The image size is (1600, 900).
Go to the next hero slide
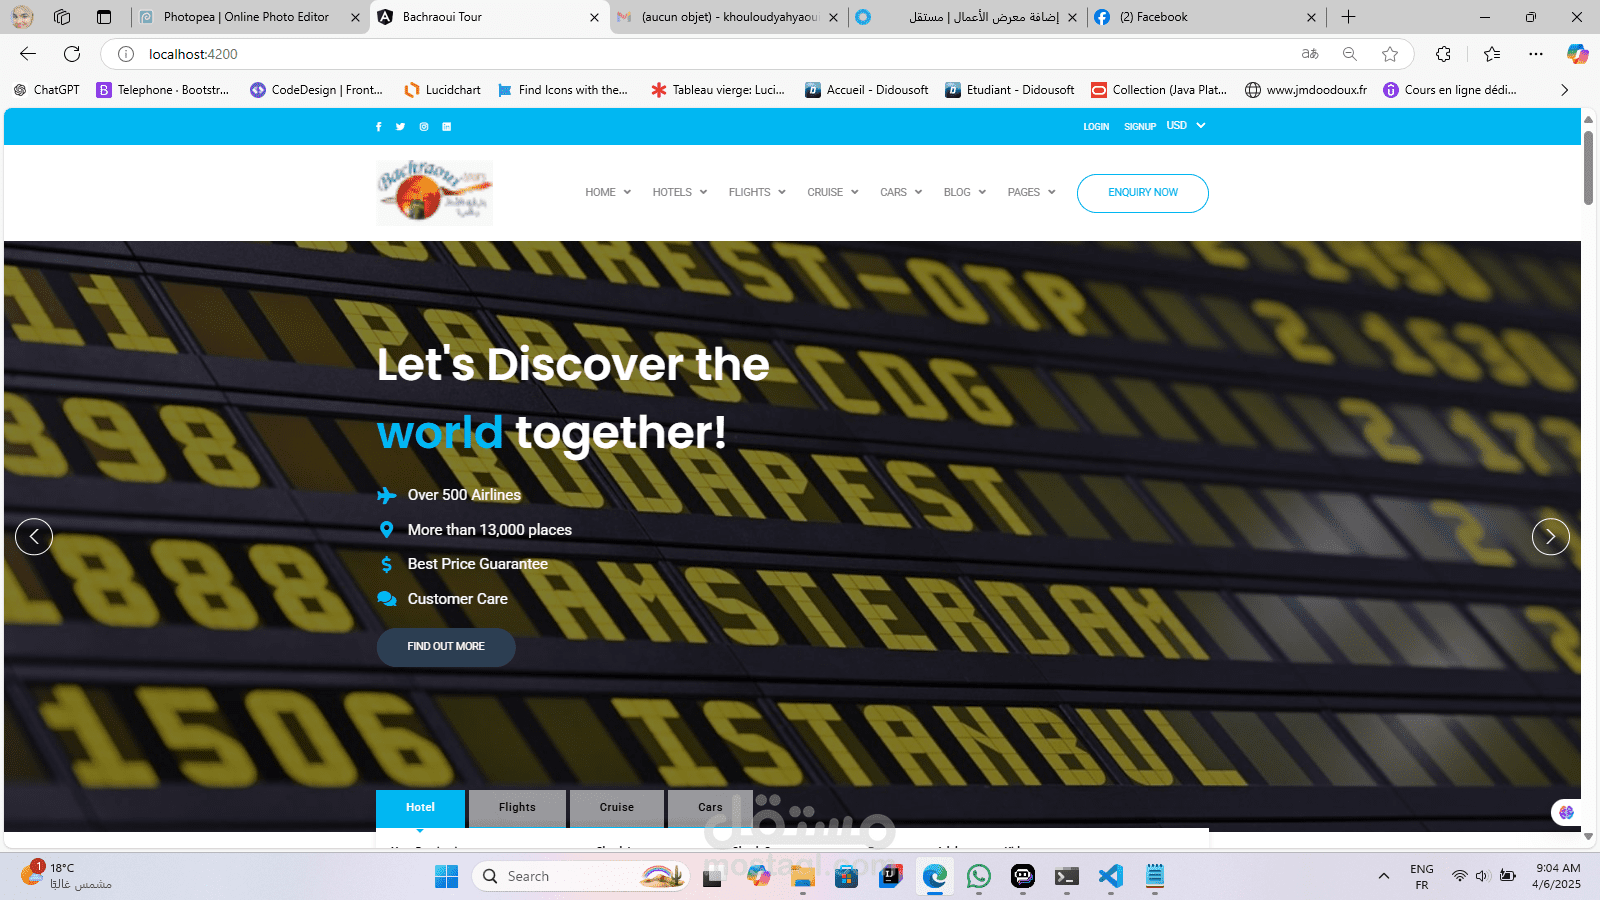[1551, 537]
